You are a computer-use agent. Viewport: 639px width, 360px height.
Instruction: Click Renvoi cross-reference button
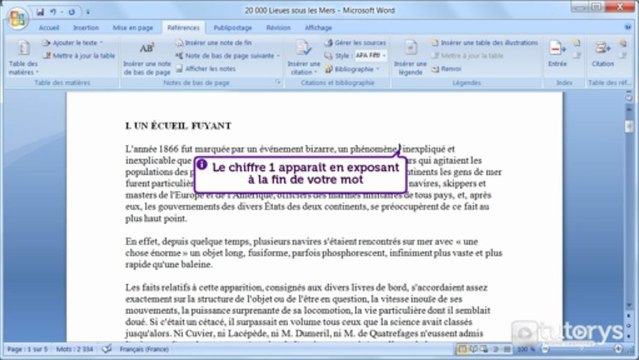[x=446, y=69]
